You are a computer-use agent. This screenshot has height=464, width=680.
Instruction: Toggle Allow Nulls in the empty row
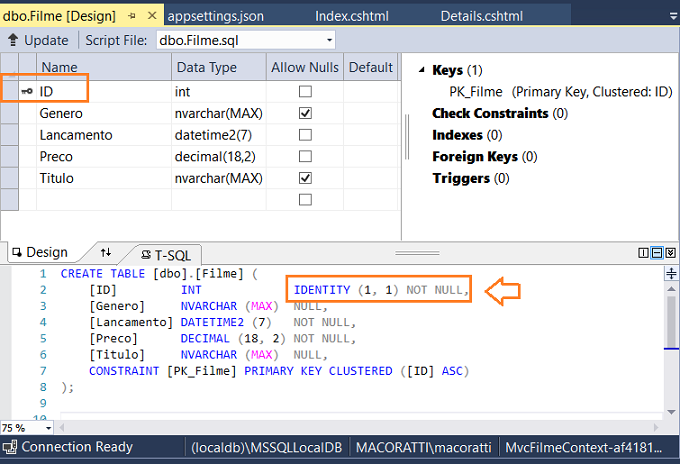click(x=305, y=199)
